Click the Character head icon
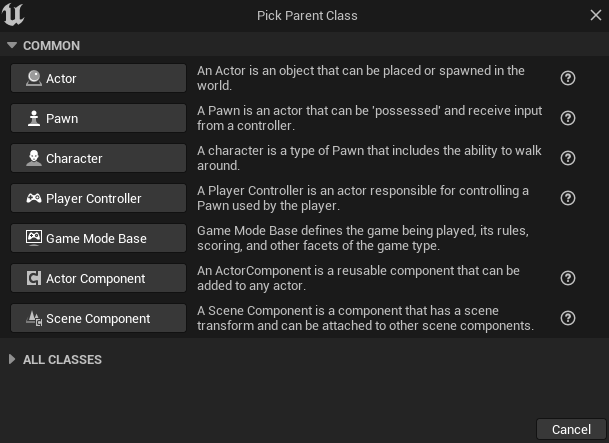Image resolution: width=609 pixels, height=443 pixels. pyautogui.click(x=34, y=158)
